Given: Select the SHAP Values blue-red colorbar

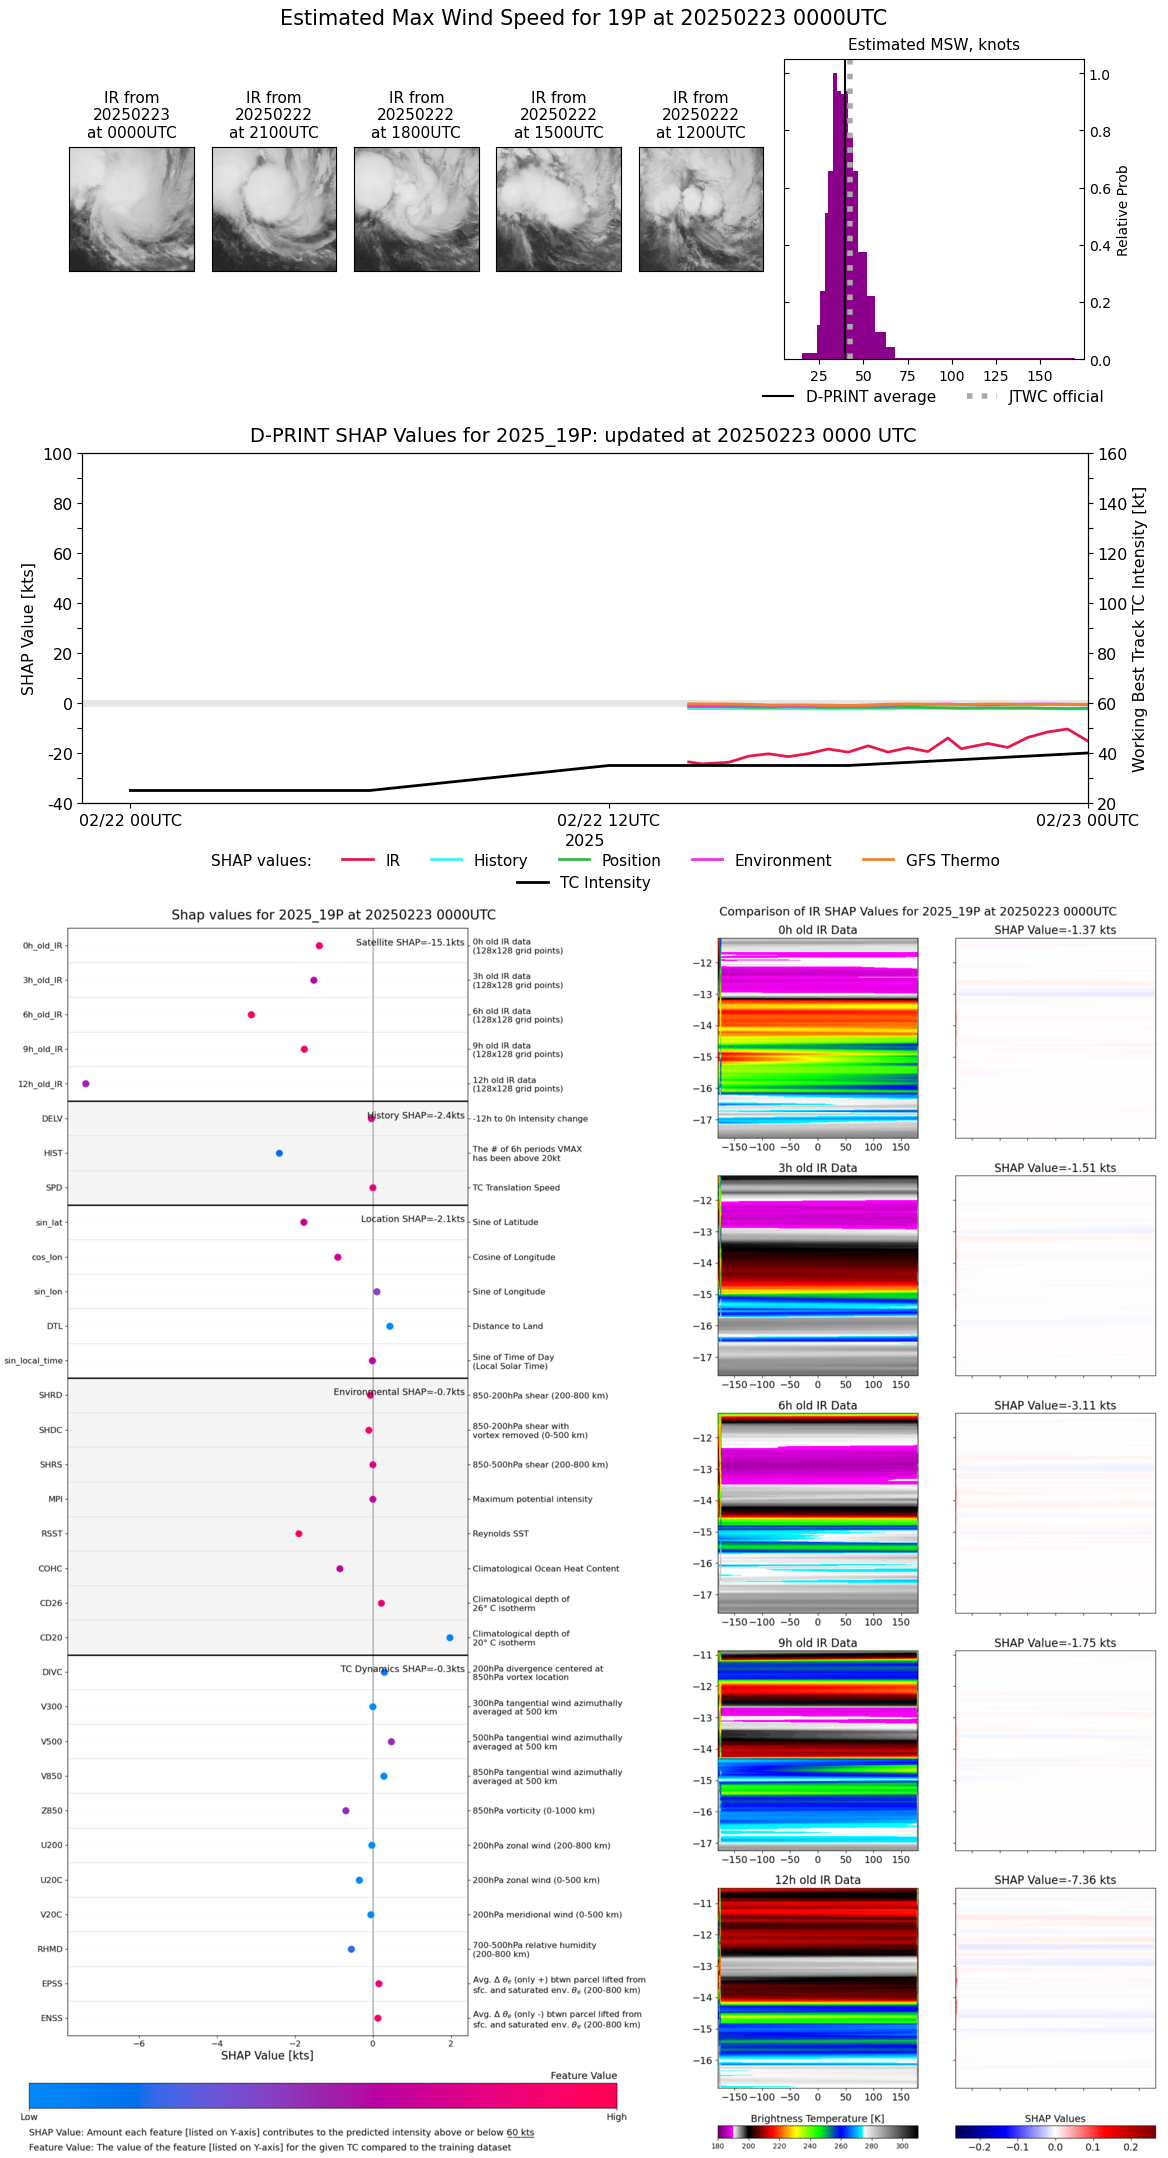Looking at the screenshot, I should (1055, 2131).
